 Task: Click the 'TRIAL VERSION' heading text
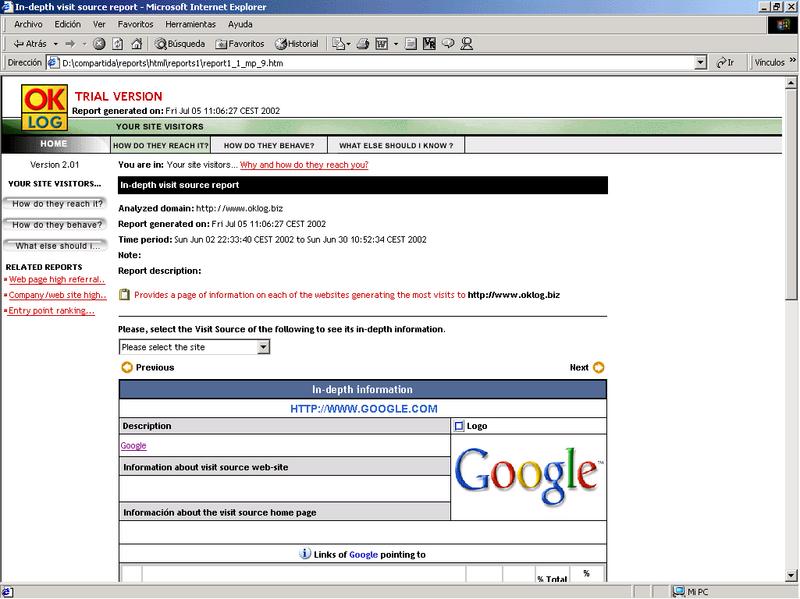(118, 96)
